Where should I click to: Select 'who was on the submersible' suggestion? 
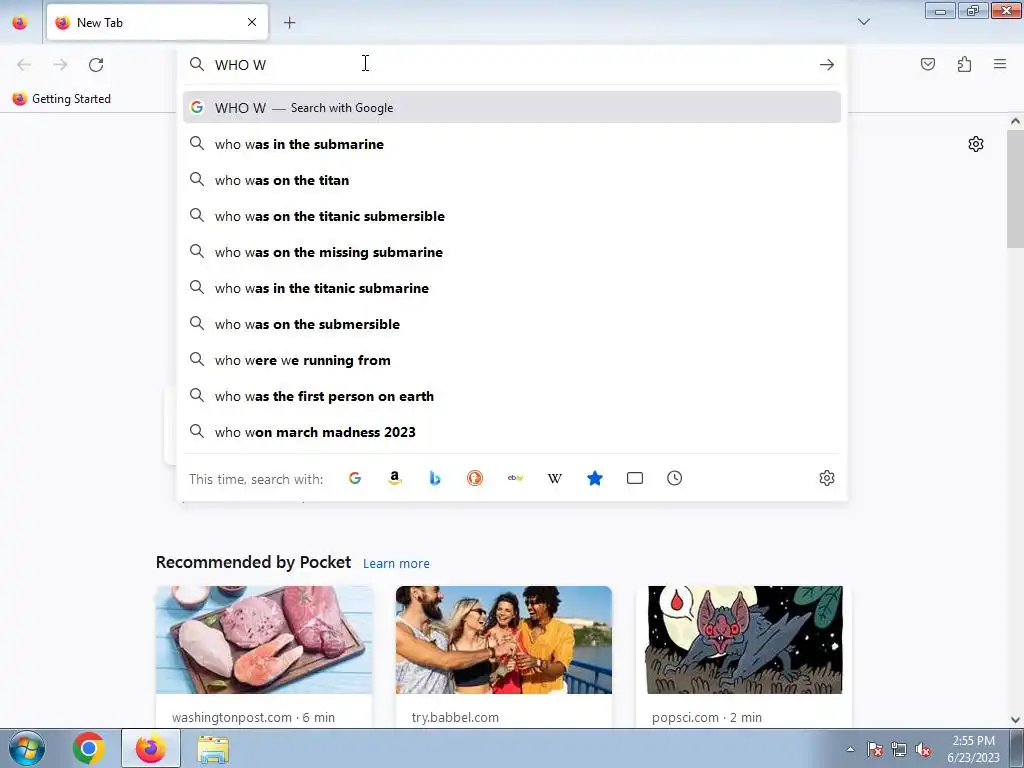(x=511, y=323)
